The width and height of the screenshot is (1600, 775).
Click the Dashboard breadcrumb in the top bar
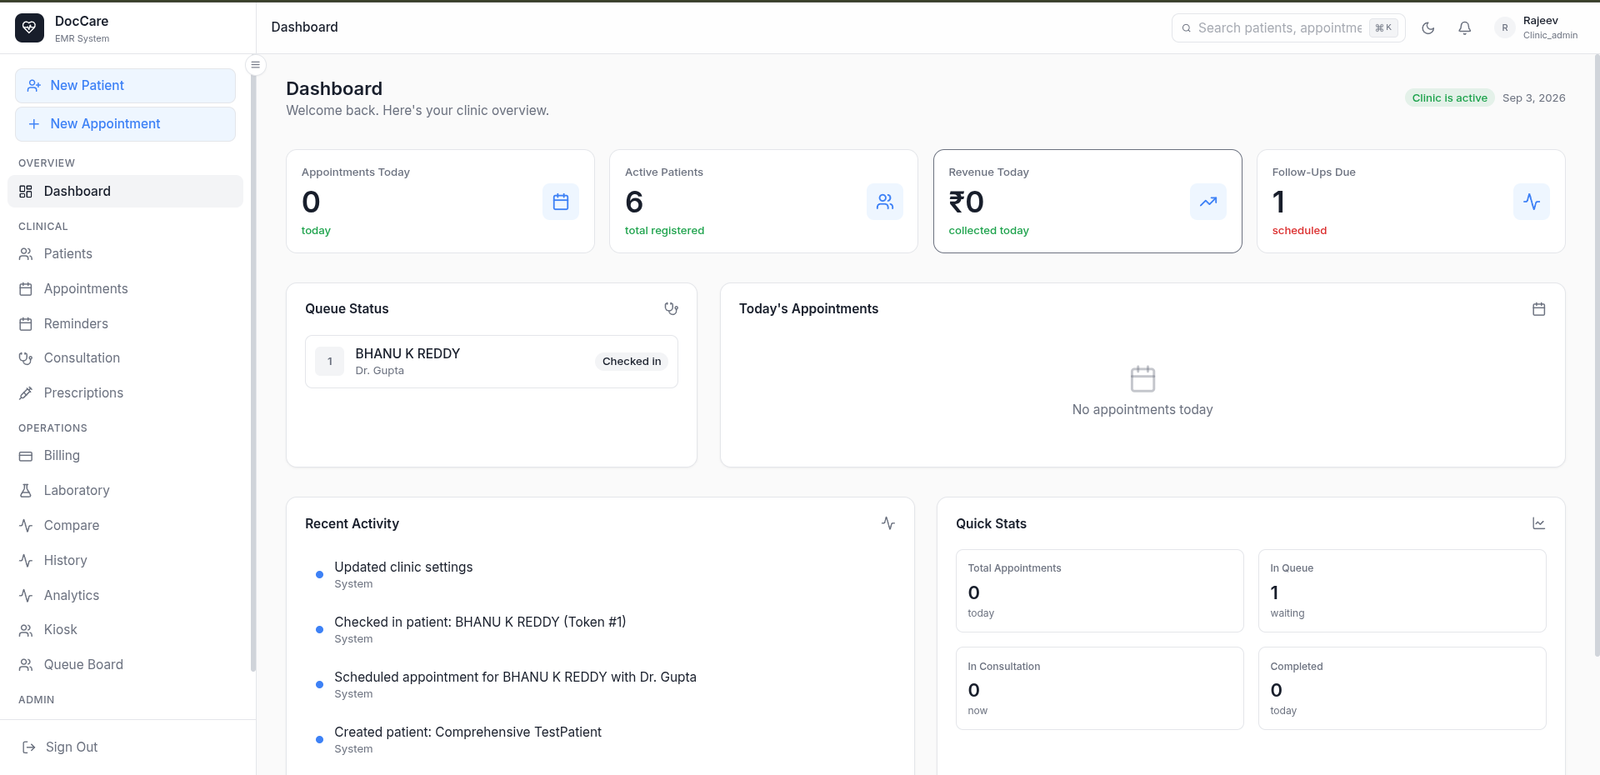pyautogui.click(x=304, y=27)
